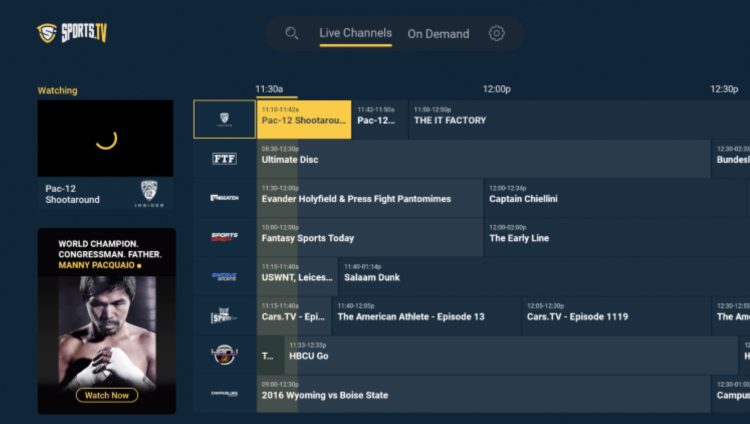
Task: Open the video player under Watching
Action: (x=106, y=138)
